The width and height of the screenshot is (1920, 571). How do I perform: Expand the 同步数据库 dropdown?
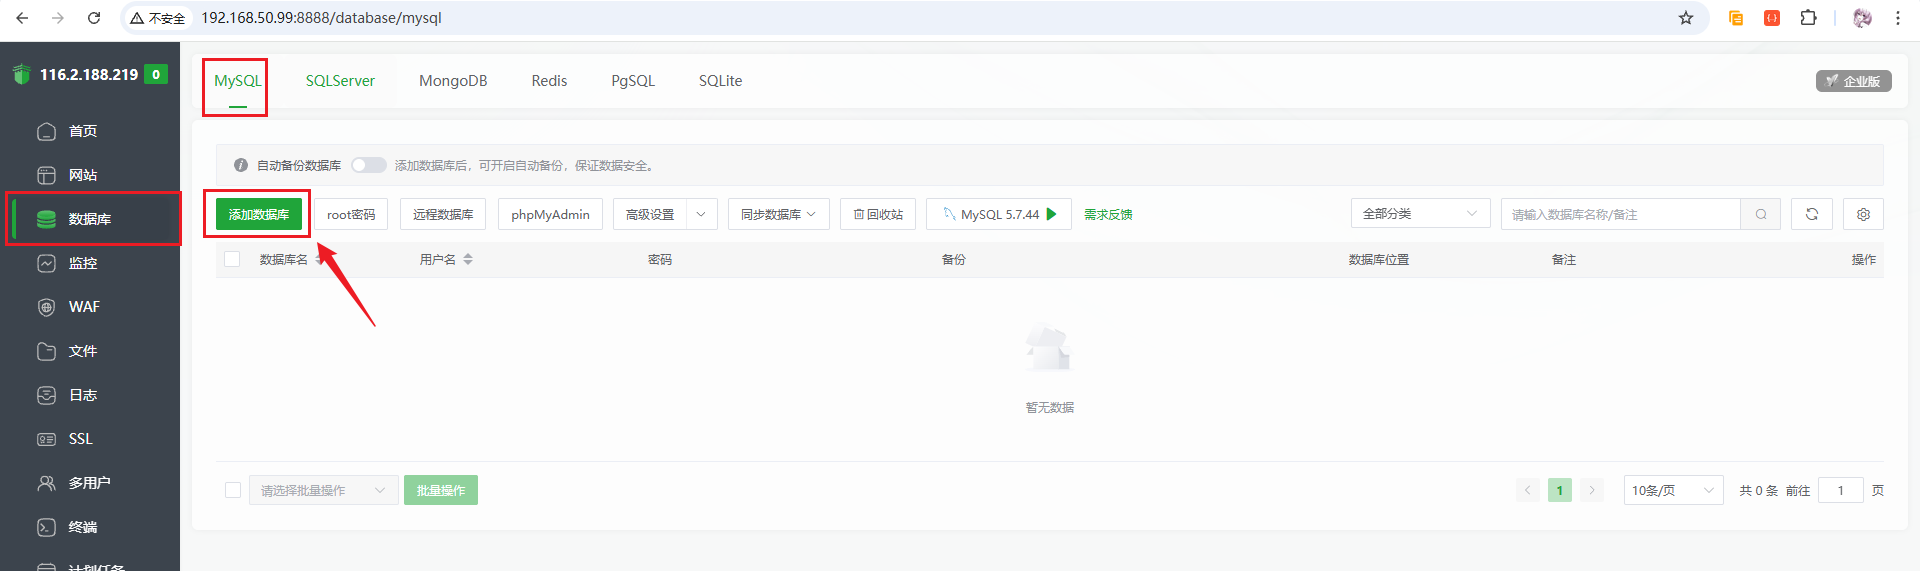pos(778,214)
